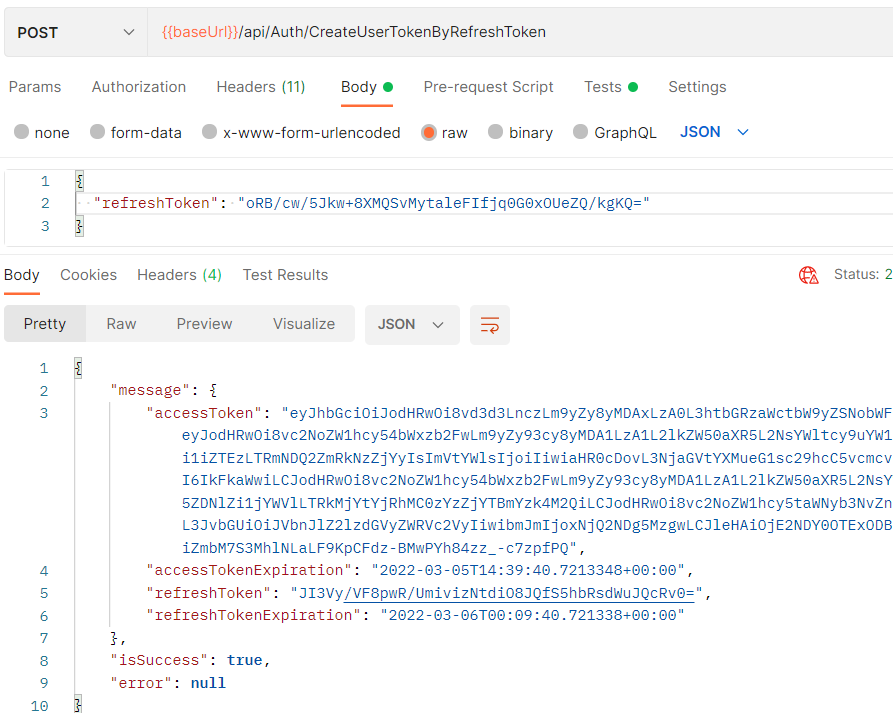
Task: Select the GraphQL body type radio
Action: [x=580, y=132]
